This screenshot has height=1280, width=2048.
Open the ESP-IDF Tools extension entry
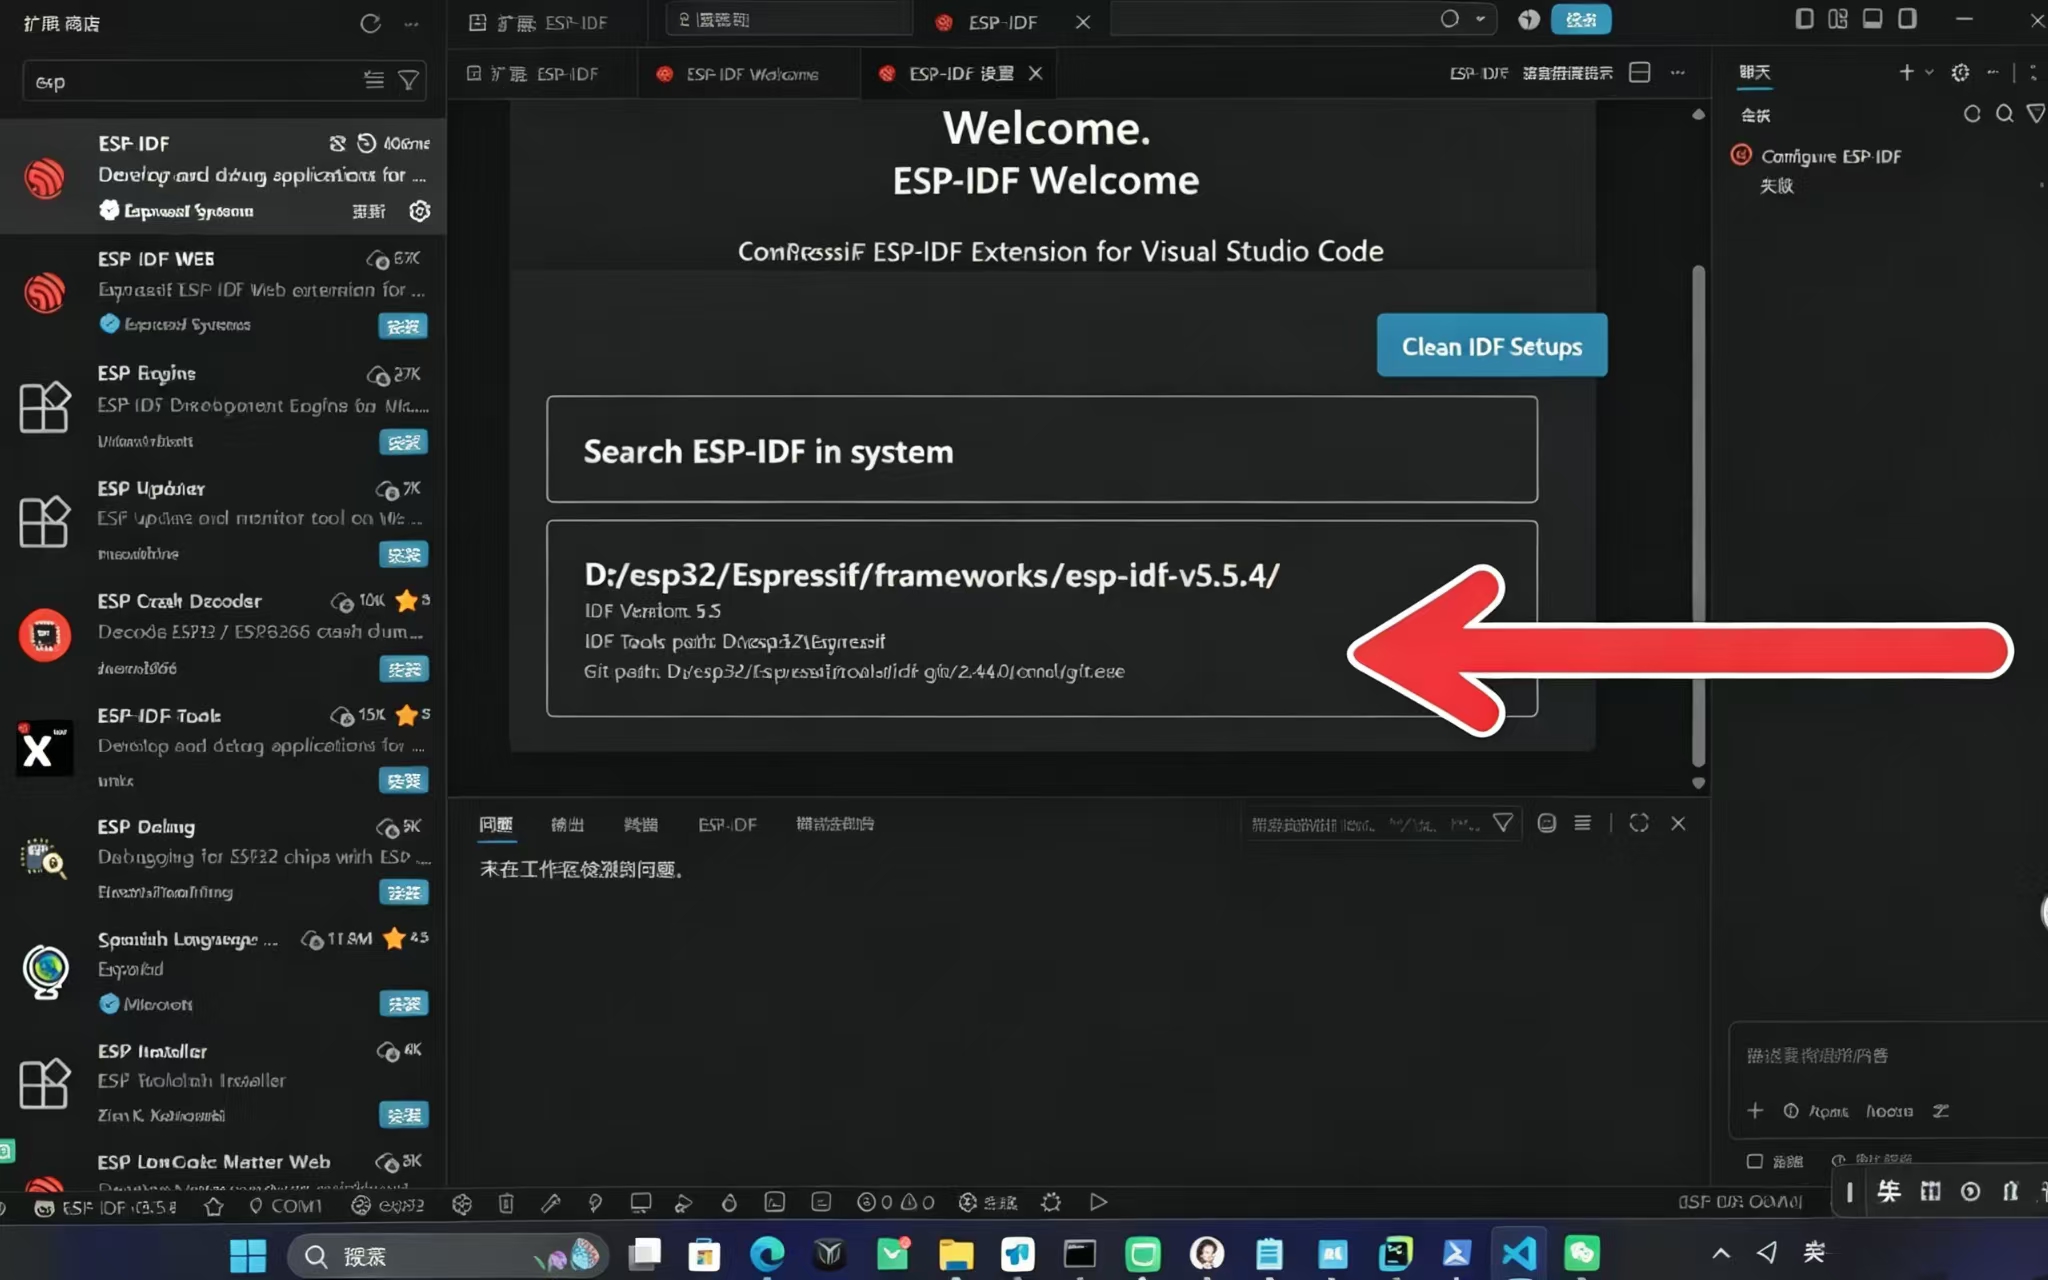224,747
